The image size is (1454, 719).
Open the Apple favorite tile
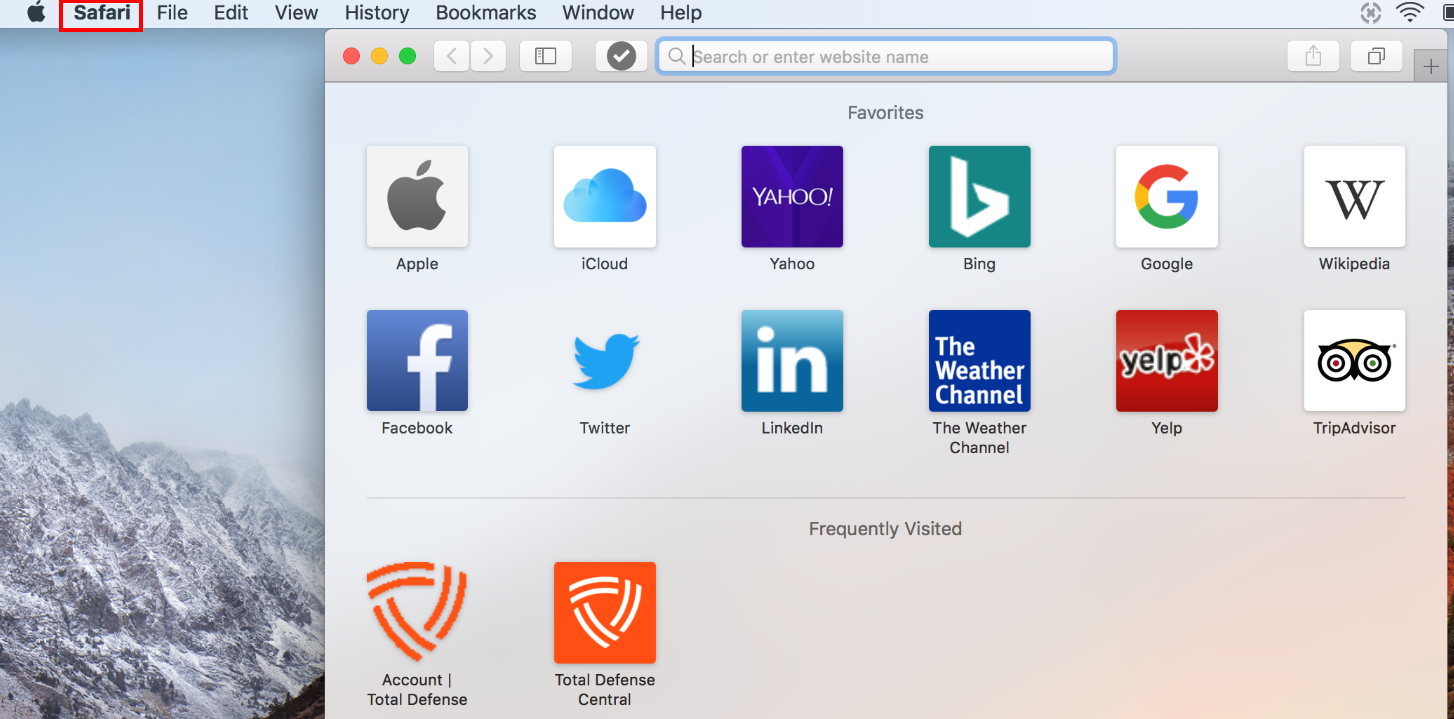417,197
